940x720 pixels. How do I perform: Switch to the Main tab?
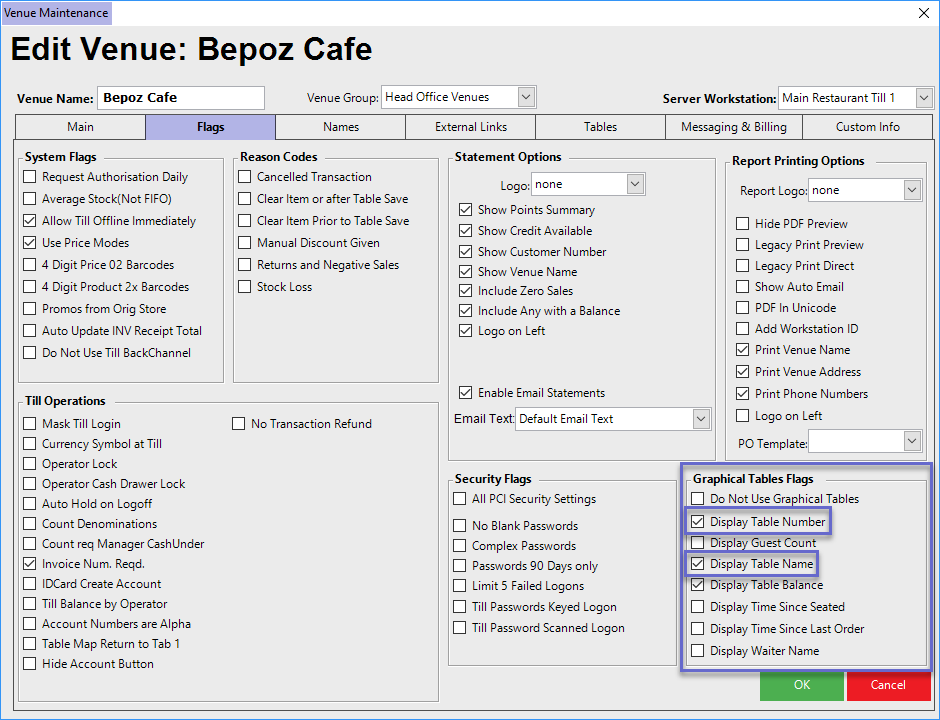[x=80, y=127]
